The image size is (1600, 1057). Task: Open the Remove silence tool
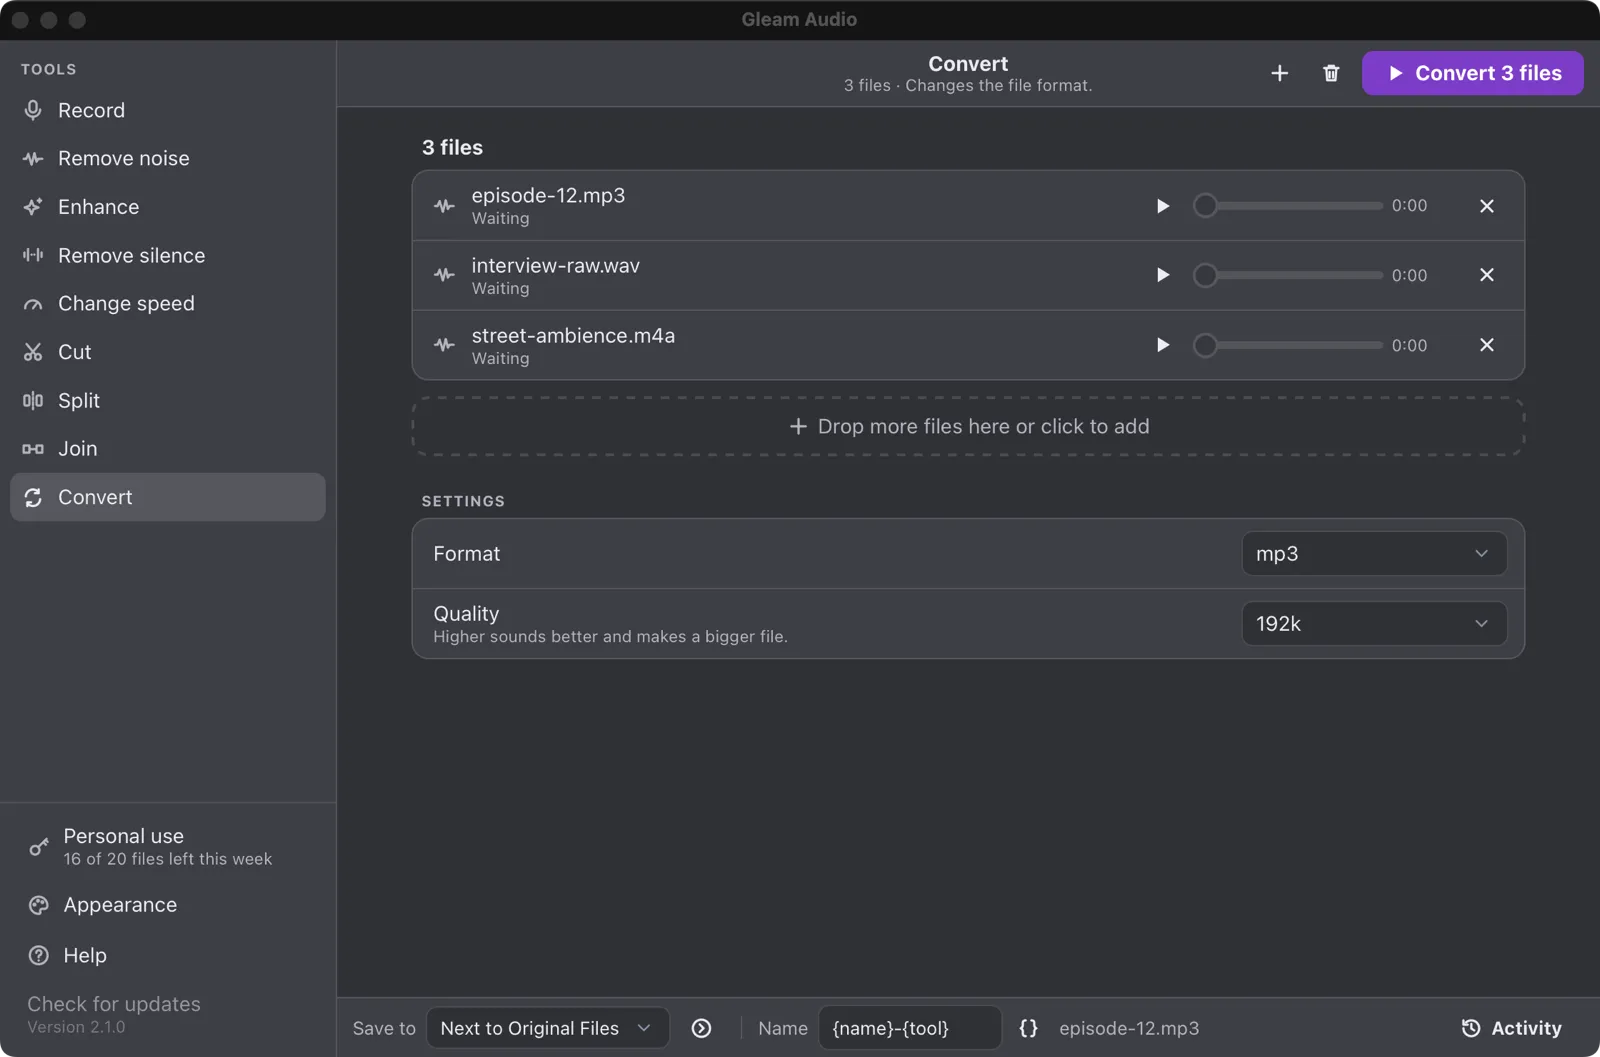coord(167,255)
